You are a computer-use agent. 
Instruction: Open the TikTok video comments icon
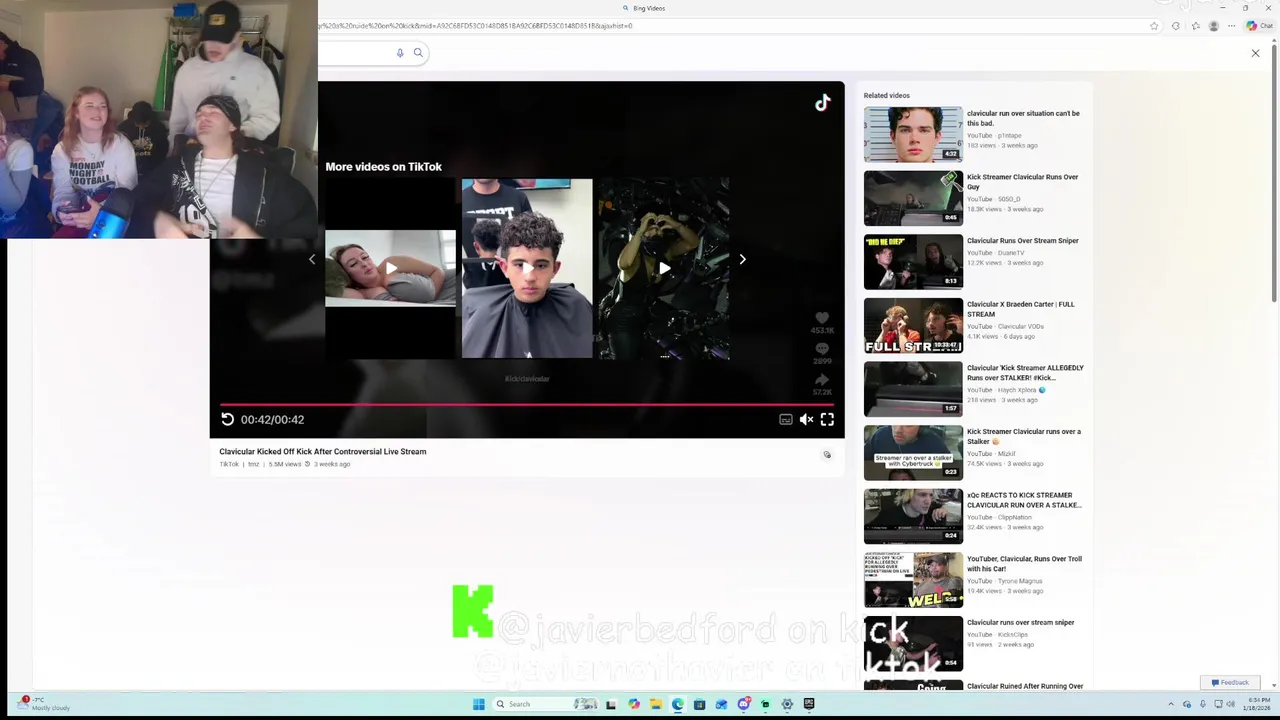822,349
